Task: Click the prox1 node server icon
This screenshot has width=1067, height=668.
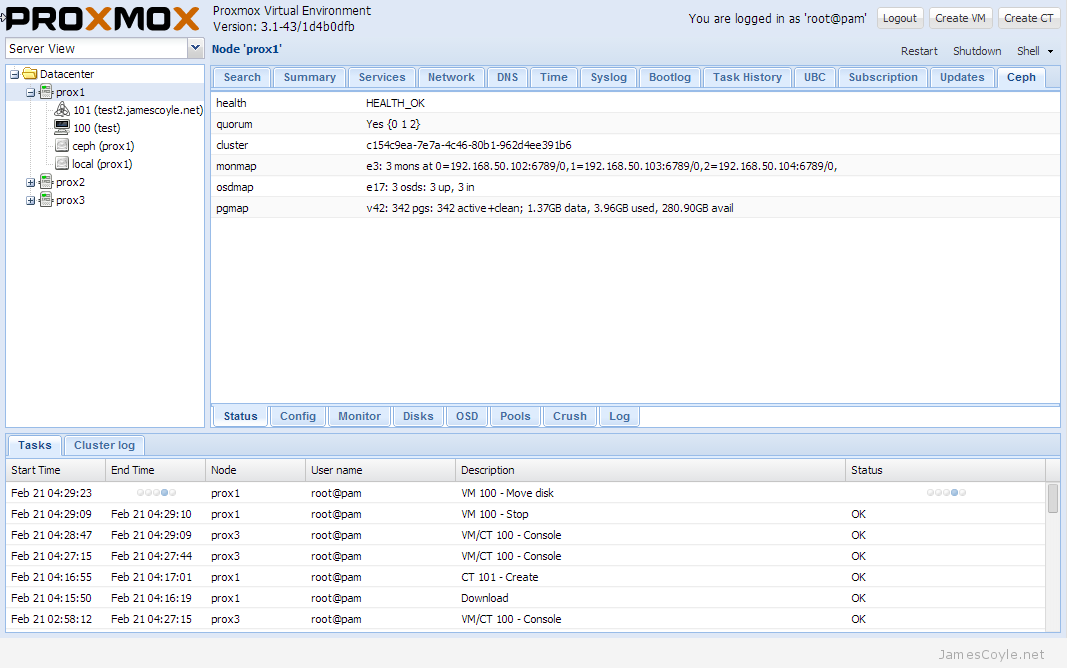Action: (46, 92)
